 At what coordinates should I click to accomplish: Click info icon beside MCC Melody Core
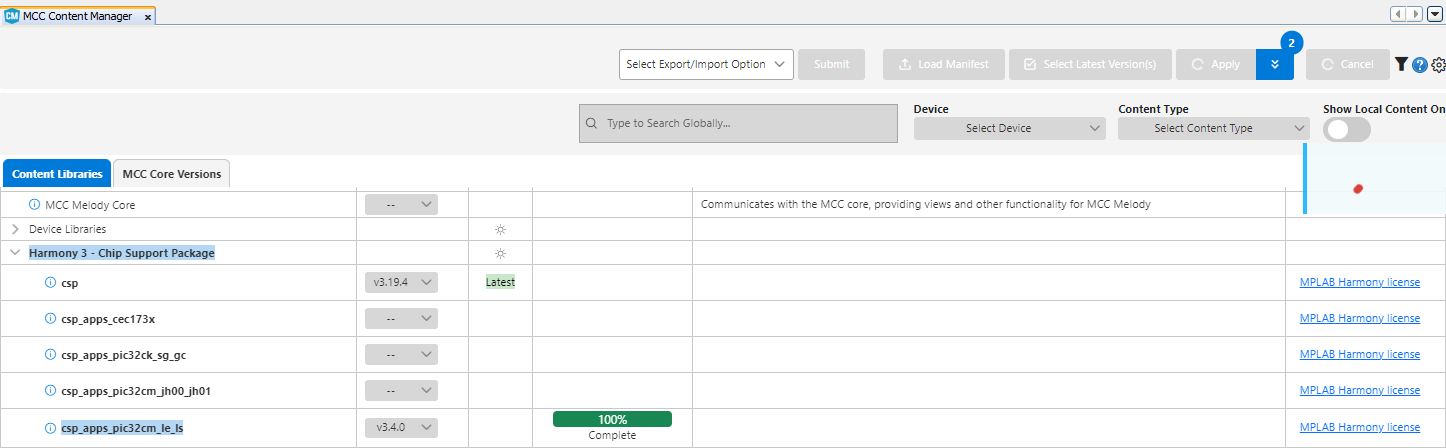[35, 205]
